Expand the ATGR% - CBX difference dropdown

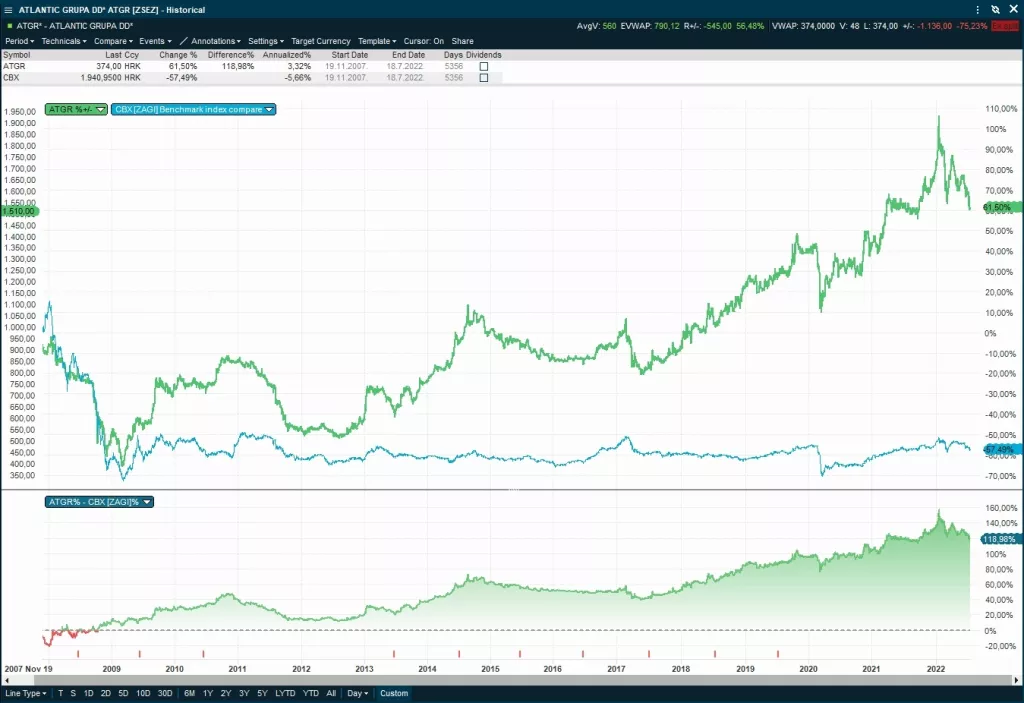pyautogui.click(x=147, y=501)
